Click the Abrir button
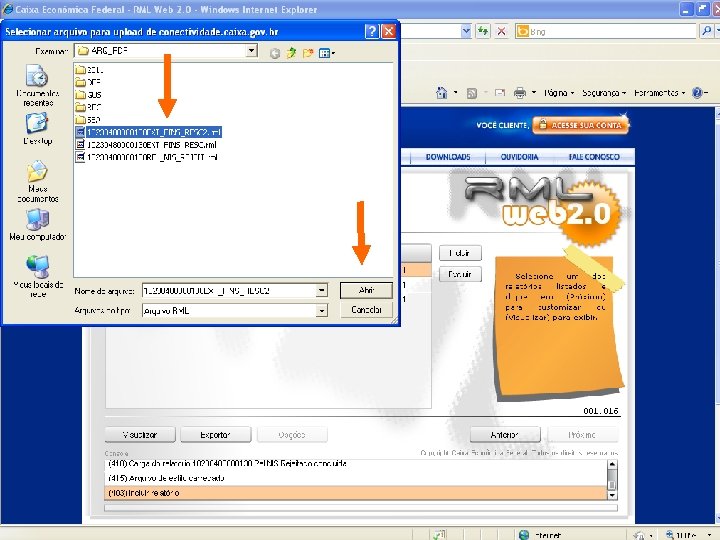This screenshot has height=540, width=720. (x=366, y=290)
